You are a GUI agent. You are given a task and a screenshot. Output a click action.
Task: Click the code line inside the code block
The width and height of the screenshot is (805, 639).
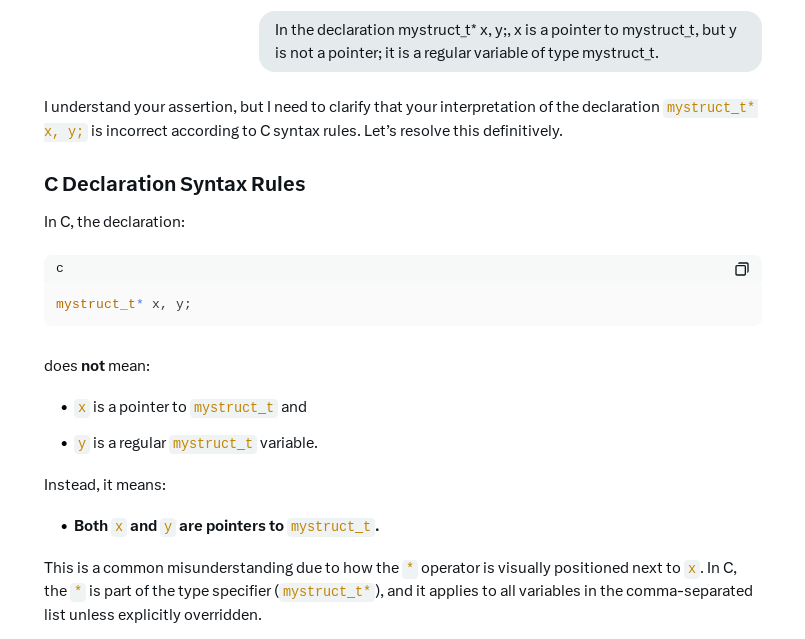(123, 304)
